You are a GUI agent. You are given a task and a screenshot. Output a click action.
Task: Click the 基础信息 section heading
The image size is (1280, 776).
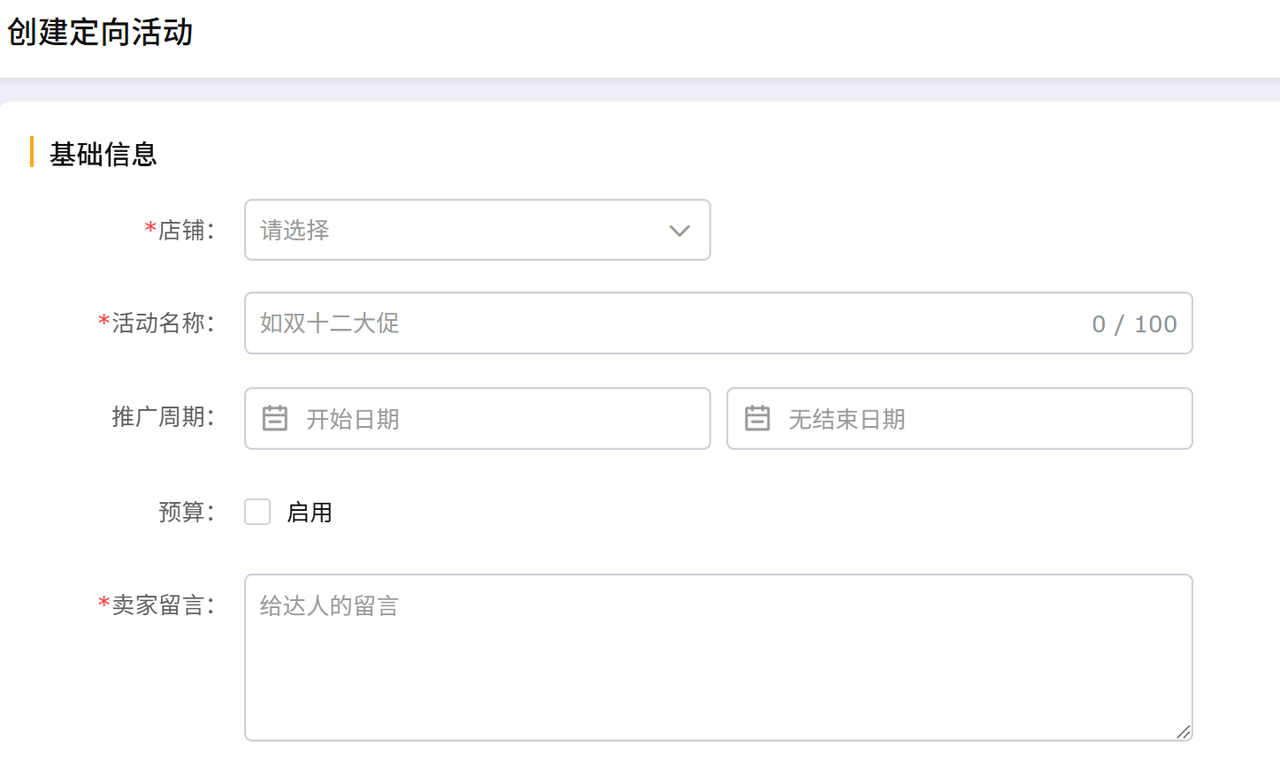coord(103,154)
